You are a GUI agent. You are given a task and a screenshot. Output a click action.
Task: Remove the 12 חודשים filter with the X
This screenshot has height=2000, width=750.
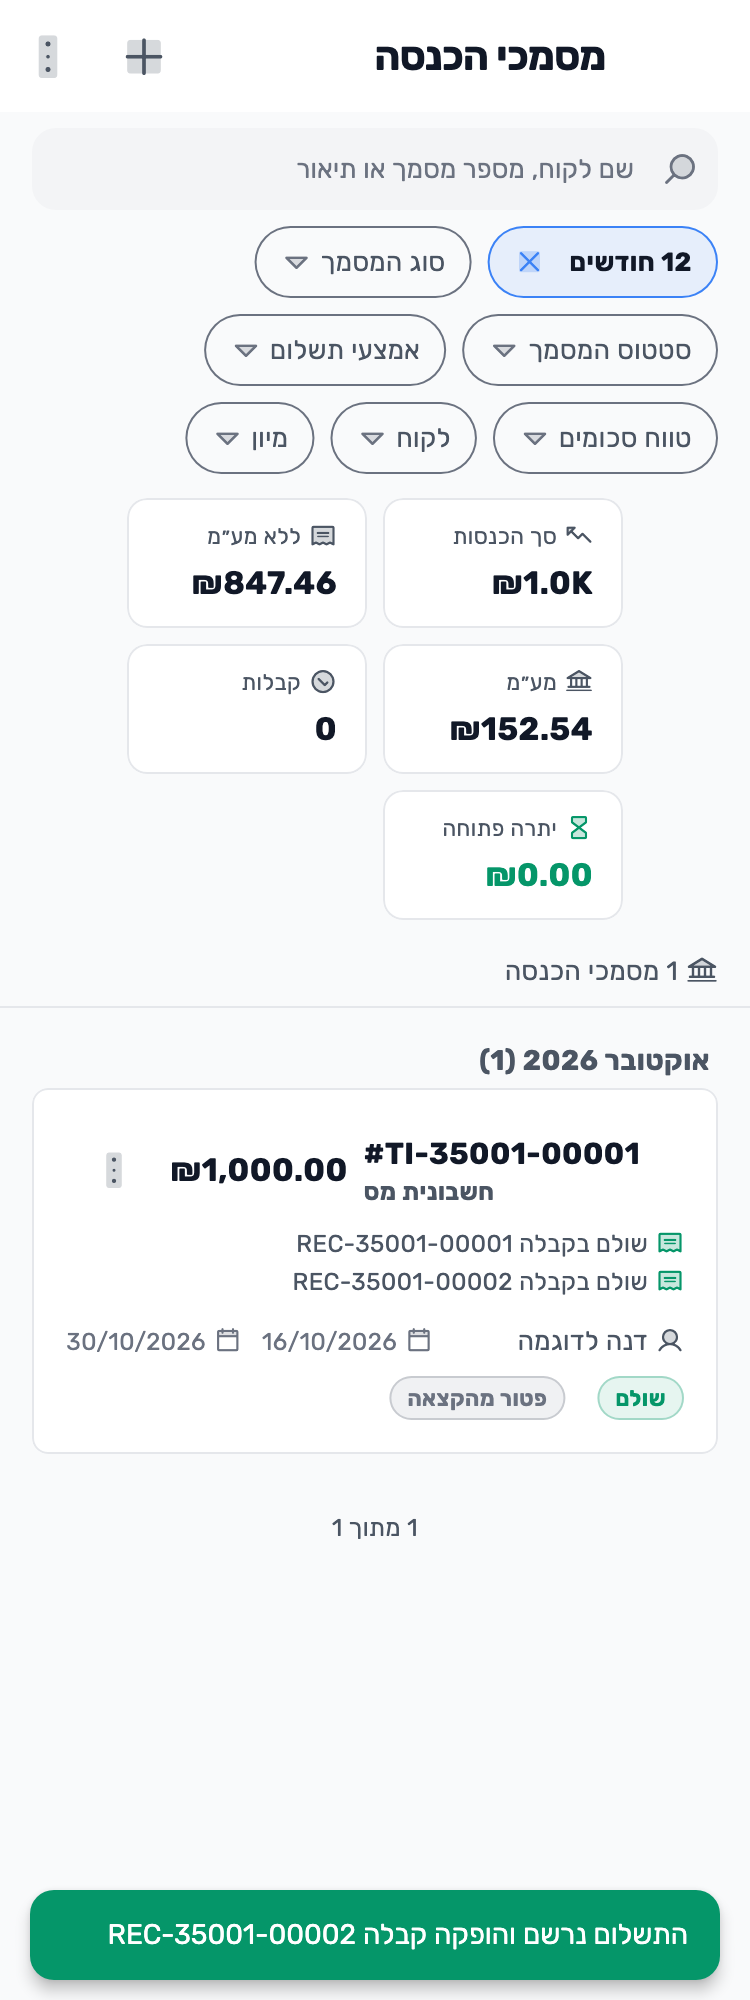529,262
